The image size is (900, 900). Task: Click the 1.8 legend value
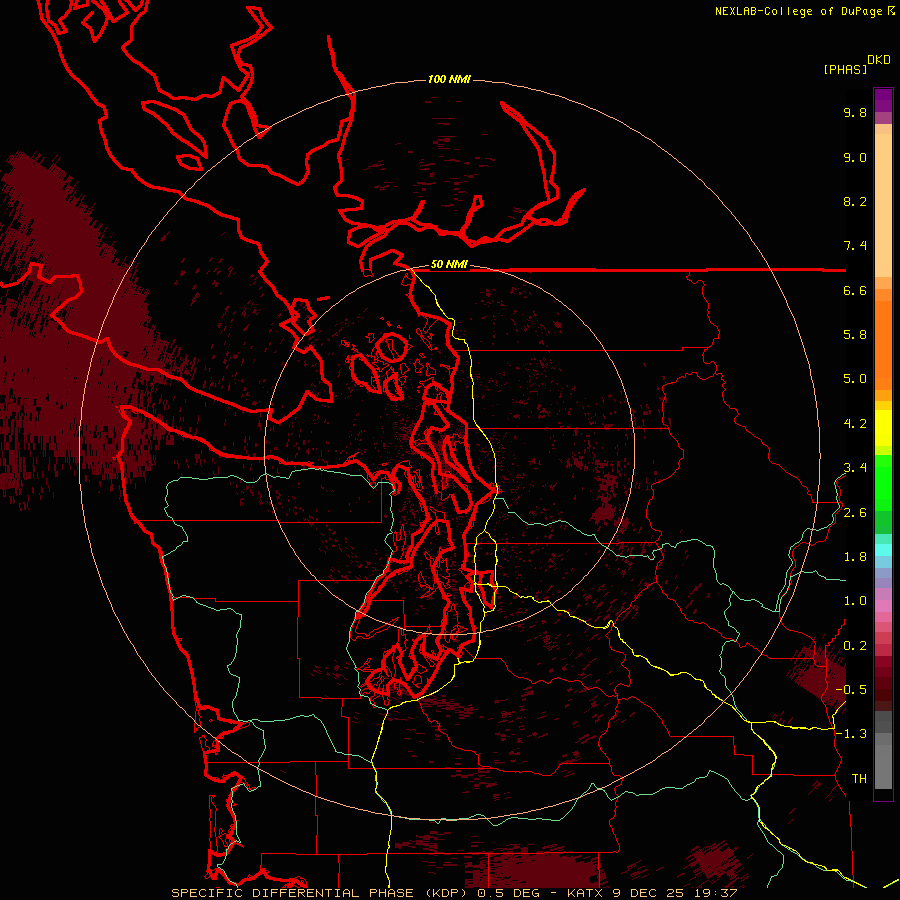coord(855,557)
